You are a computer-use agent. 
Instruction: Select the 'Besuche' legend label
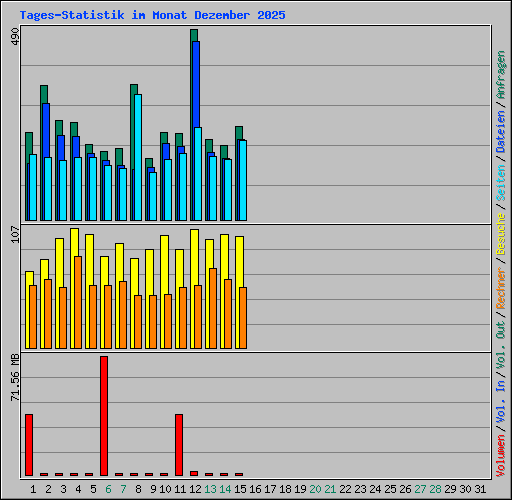[501, 234]
